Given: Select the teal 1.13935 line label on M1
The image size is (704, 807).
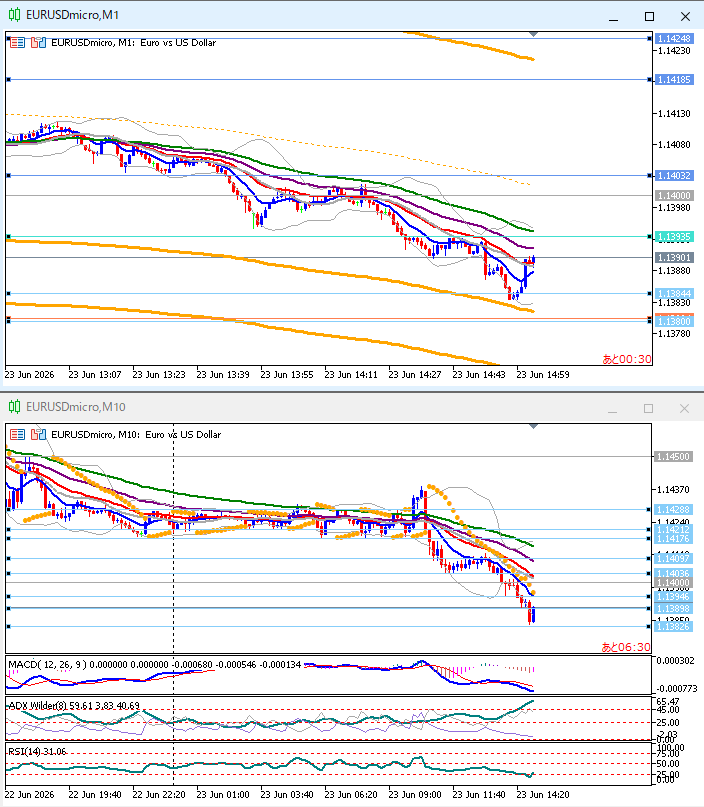Looking at the screenshot, I should coord(674,237).
